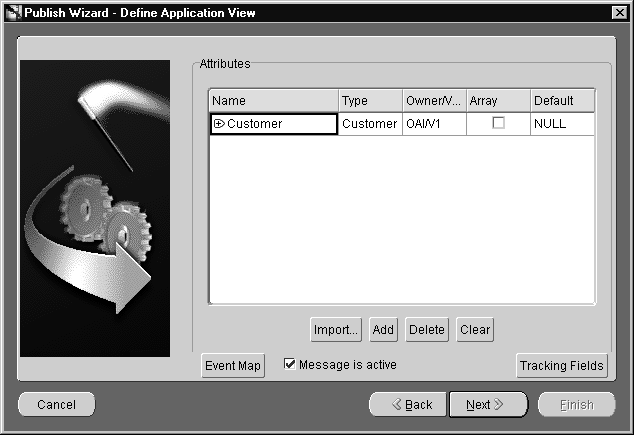Select the OAI/V1 owner cell
This screenshot has height=435, width=634.
(434, 124)
